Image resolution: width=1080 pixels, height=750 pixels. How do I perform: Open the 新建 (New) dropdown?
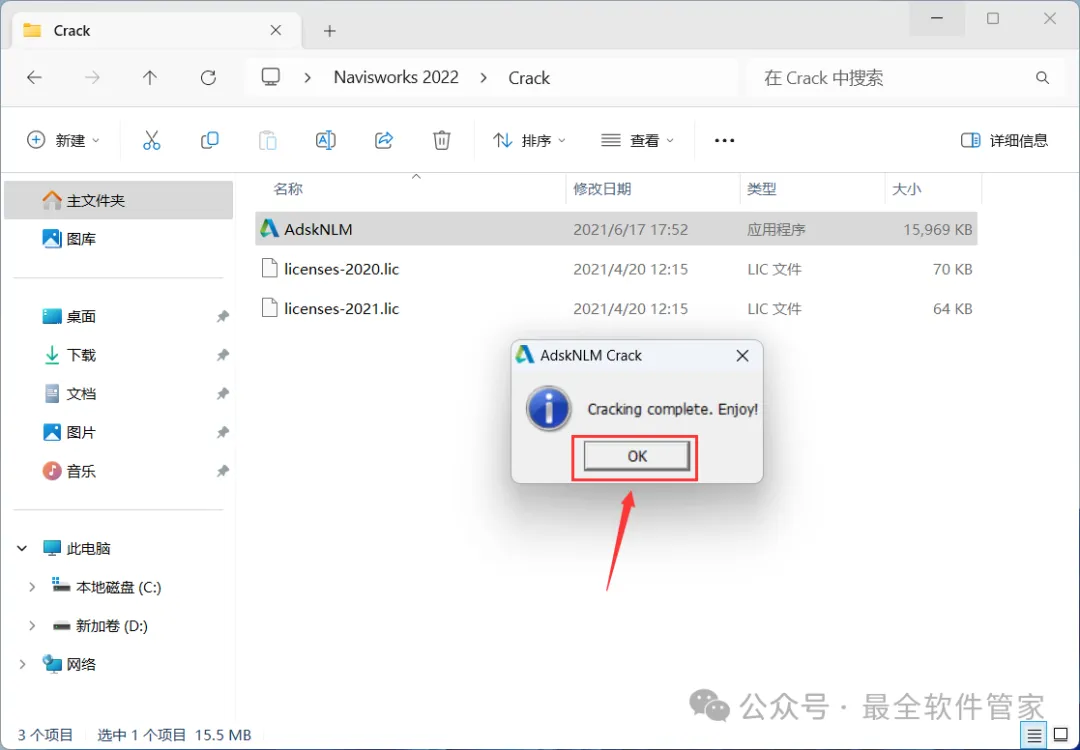pyautogui.click(x=63, y=140)
